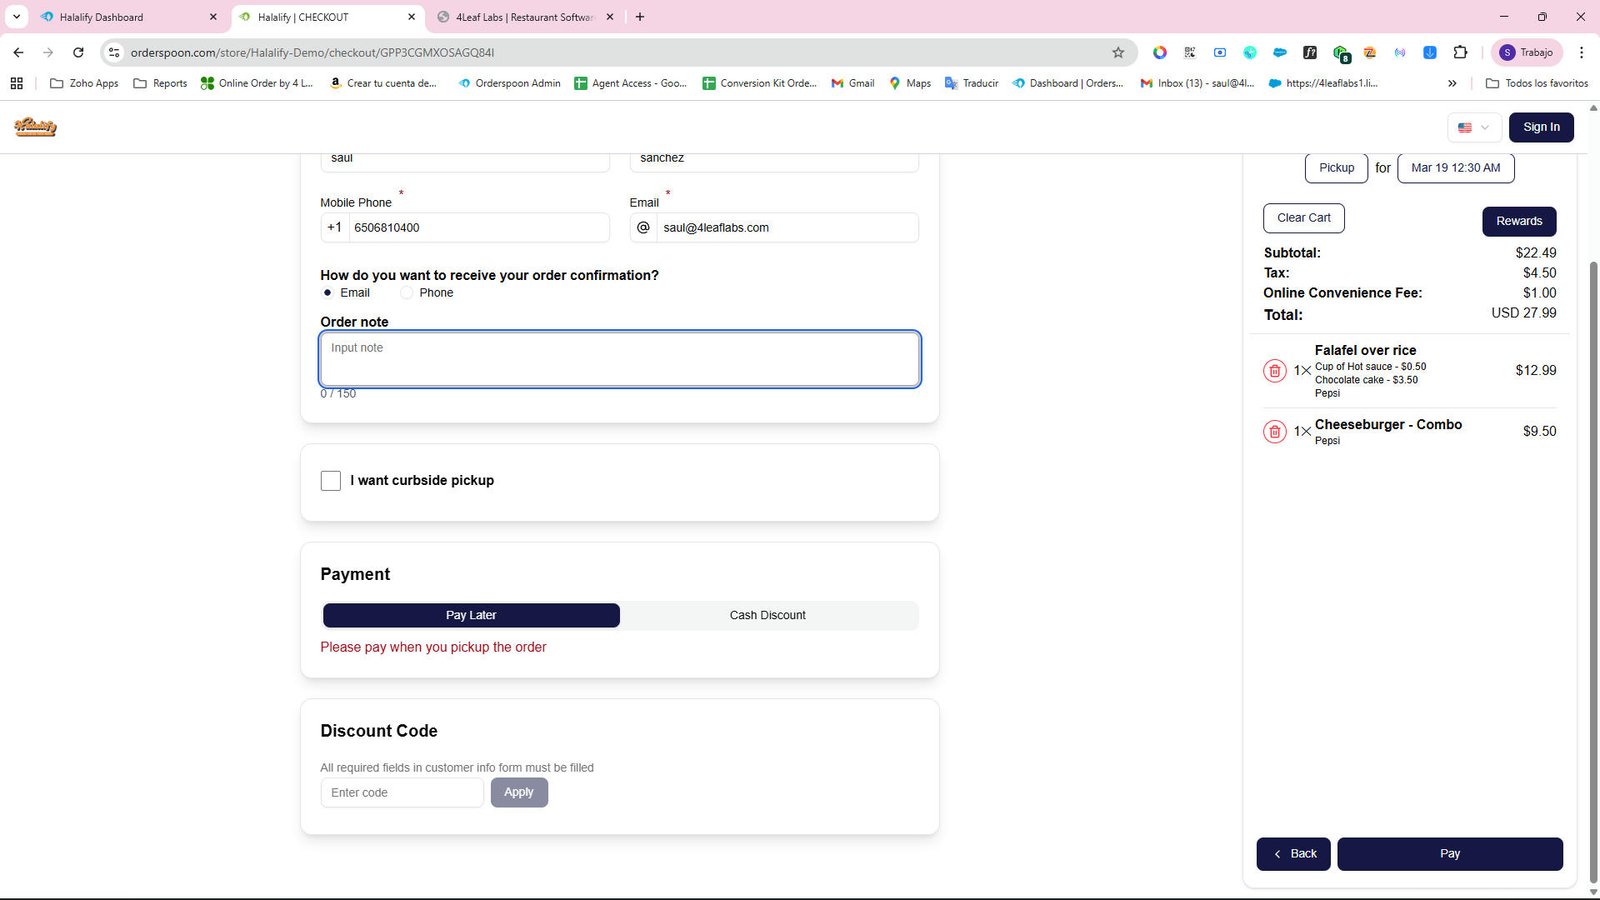
Task: Open the Gmail bookmark
Action: (852, 83)
